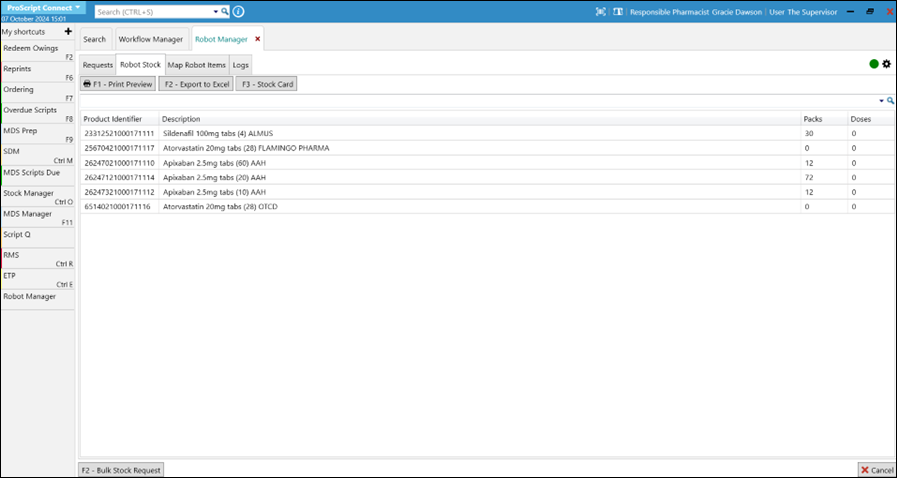
Task: Open ETP shortcut
Action: pyautogui.click(x=38, y=279)
